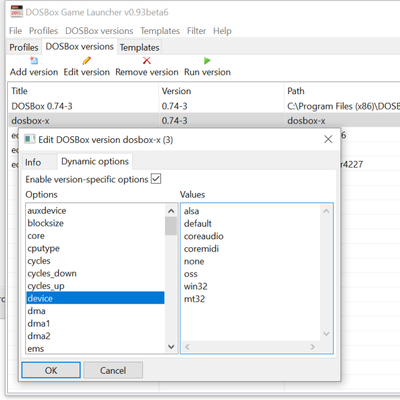400x400 pixels.
Task: Select cycles option
Action: [x=95, y=261]
